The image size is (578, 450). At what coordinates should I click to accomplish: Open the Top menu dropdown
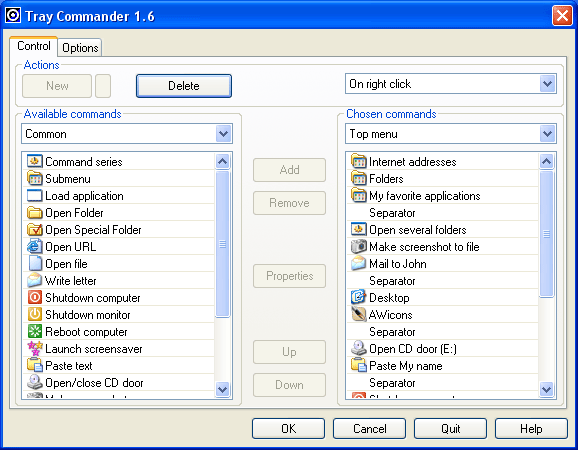pos(547,133)
